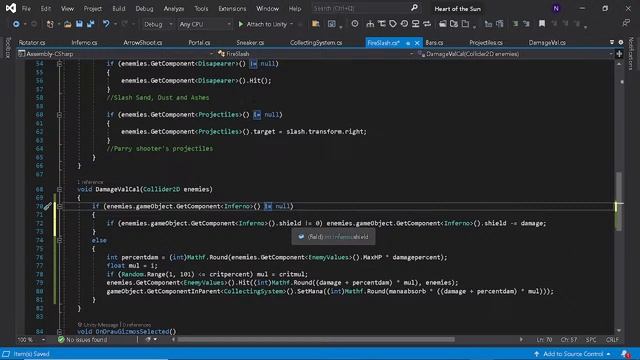Click the round clock-like toolbar icon
640x360 pixels.
355,24
